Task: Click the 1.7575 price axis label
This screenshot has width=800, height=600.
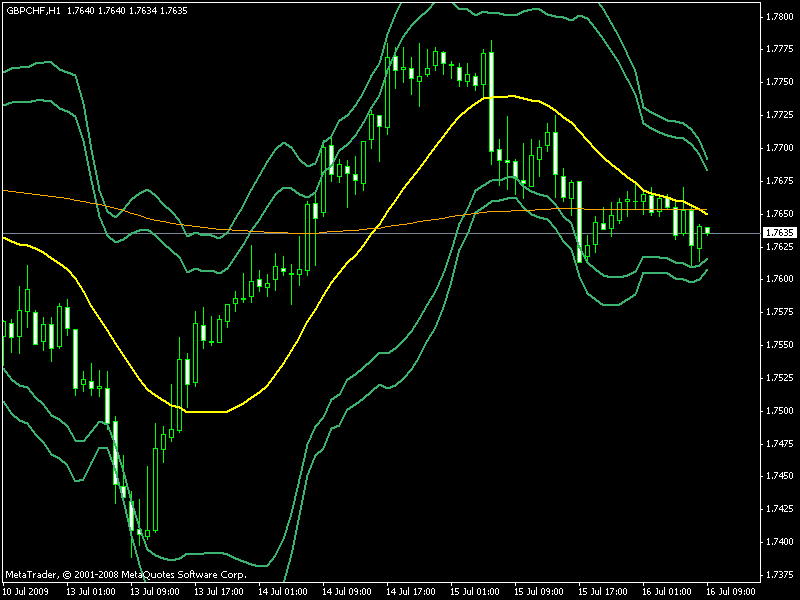Action: coord(780,312)
